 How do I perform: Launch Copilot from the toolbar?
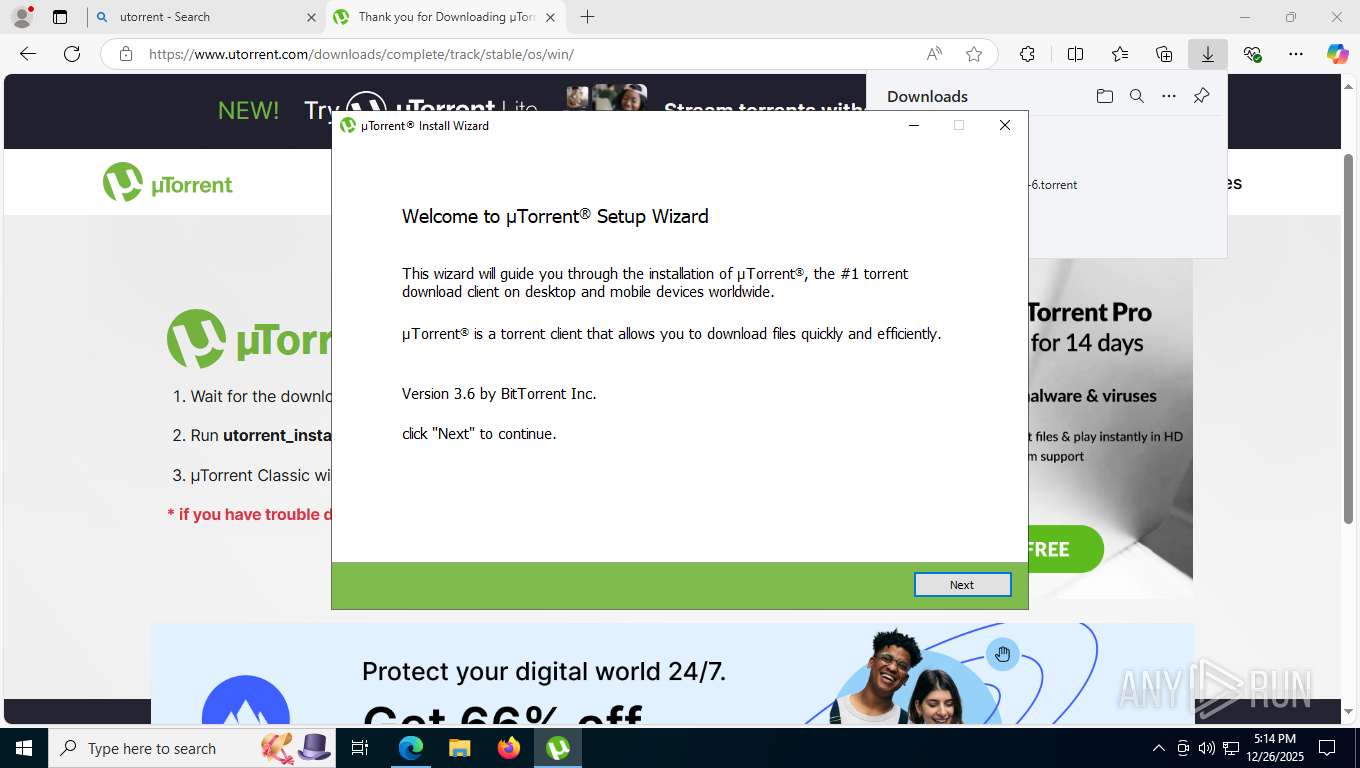[1337, 54]
